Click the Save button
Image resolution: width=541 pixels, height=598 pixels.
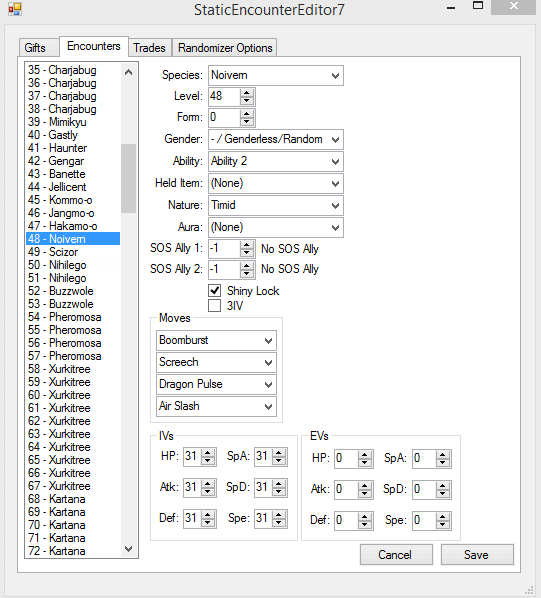click(477, 555)
